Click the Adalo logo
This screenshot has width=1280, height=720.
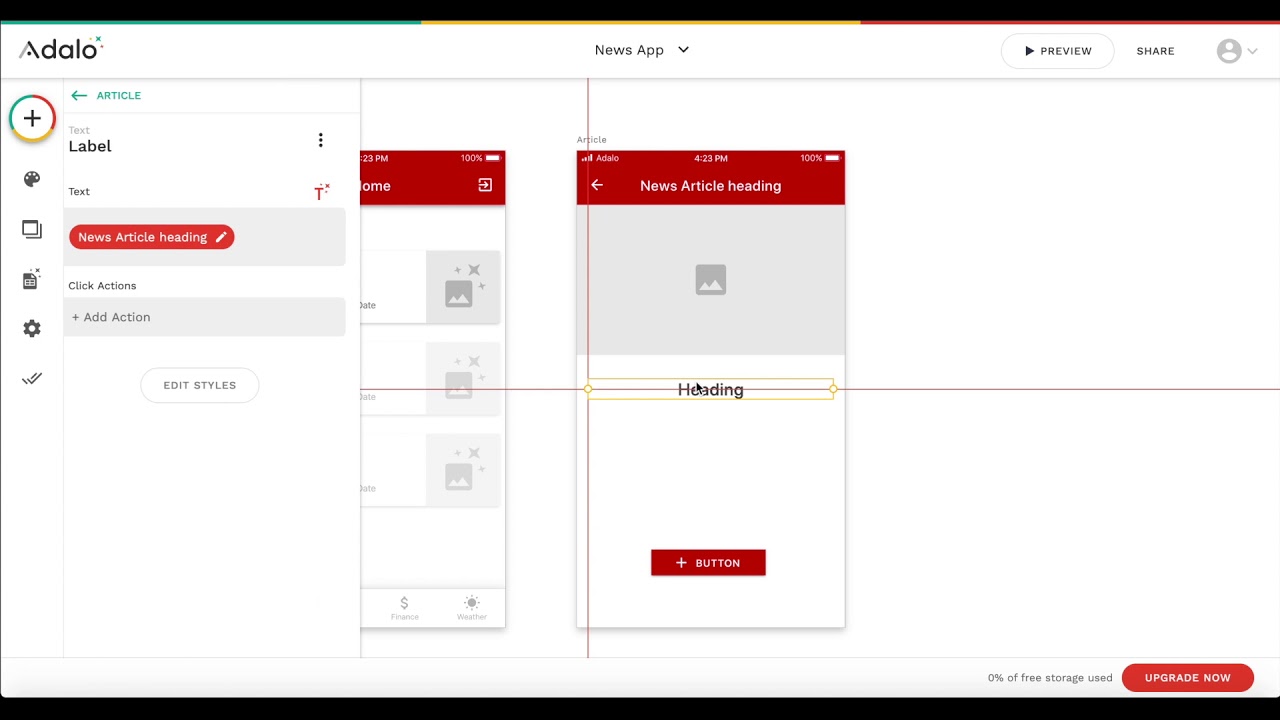coord(60,48)
